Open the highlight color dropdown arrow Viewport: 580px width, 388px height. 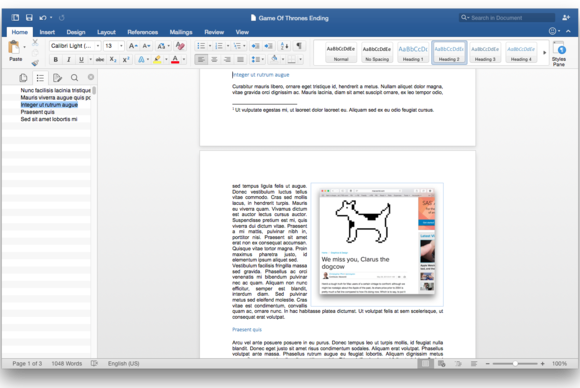pyautogui.click(x=166, y=60)
